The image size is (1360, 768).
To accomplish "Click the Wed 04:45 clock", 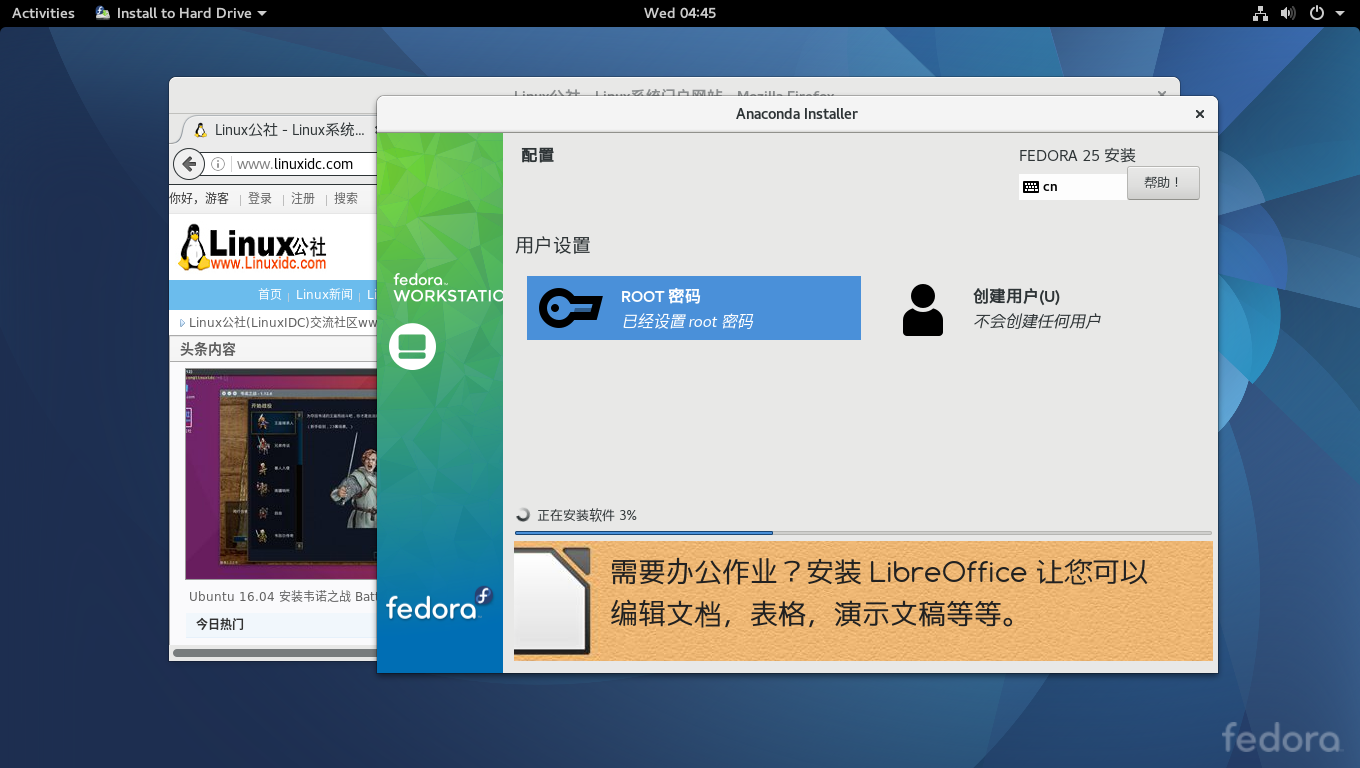I will [x=680, y=13].
